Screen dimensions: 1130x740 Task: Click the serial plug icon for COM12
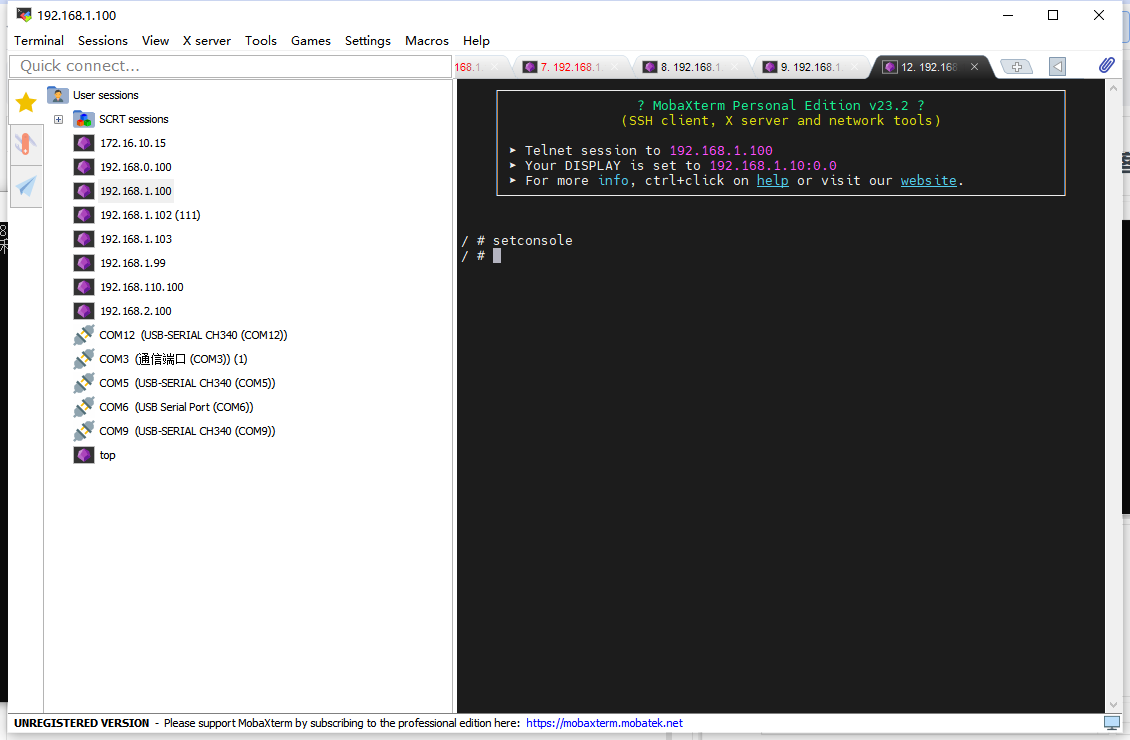coord(84,335)
